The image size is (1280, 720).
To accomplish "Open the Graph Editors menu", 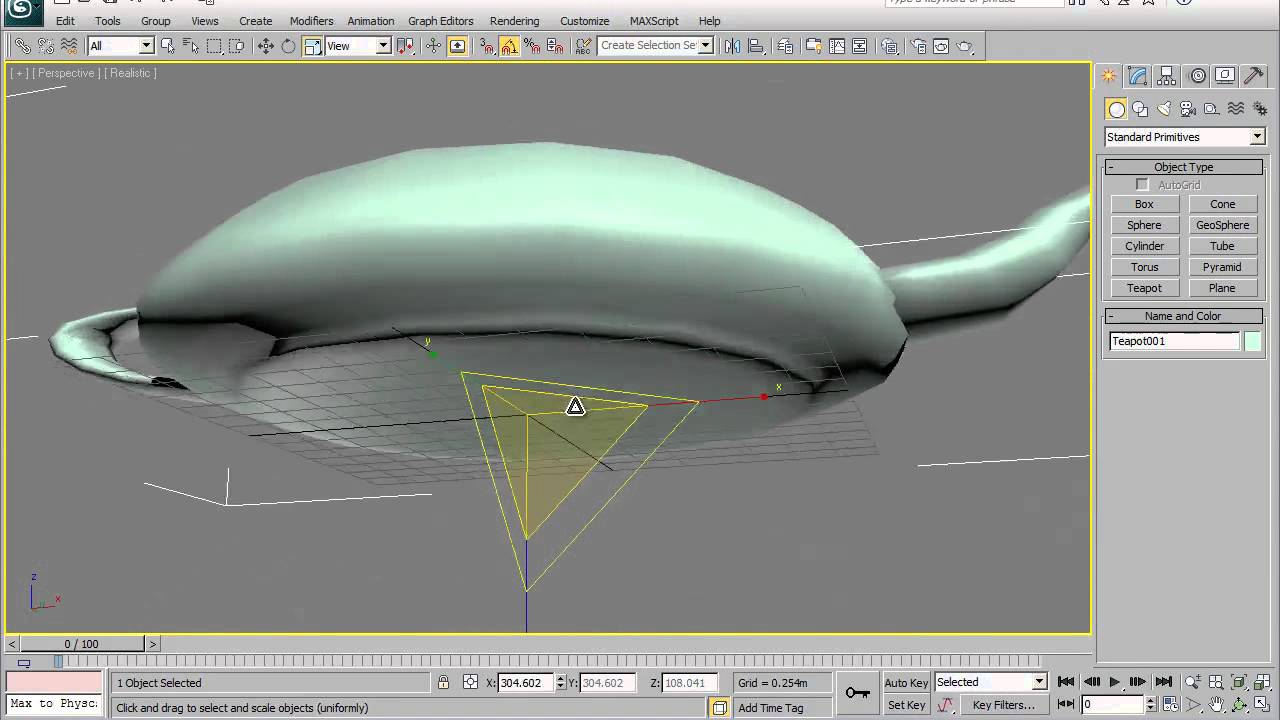I will (x=441, y=21).
